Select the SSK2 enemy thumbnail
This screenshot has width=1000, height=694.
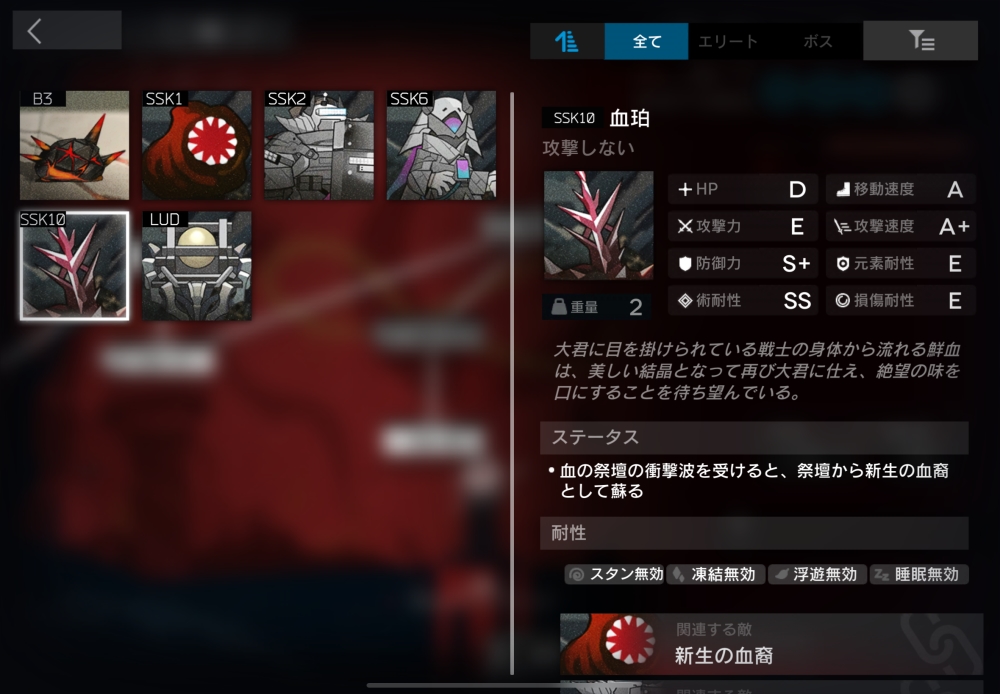[319, 145]
